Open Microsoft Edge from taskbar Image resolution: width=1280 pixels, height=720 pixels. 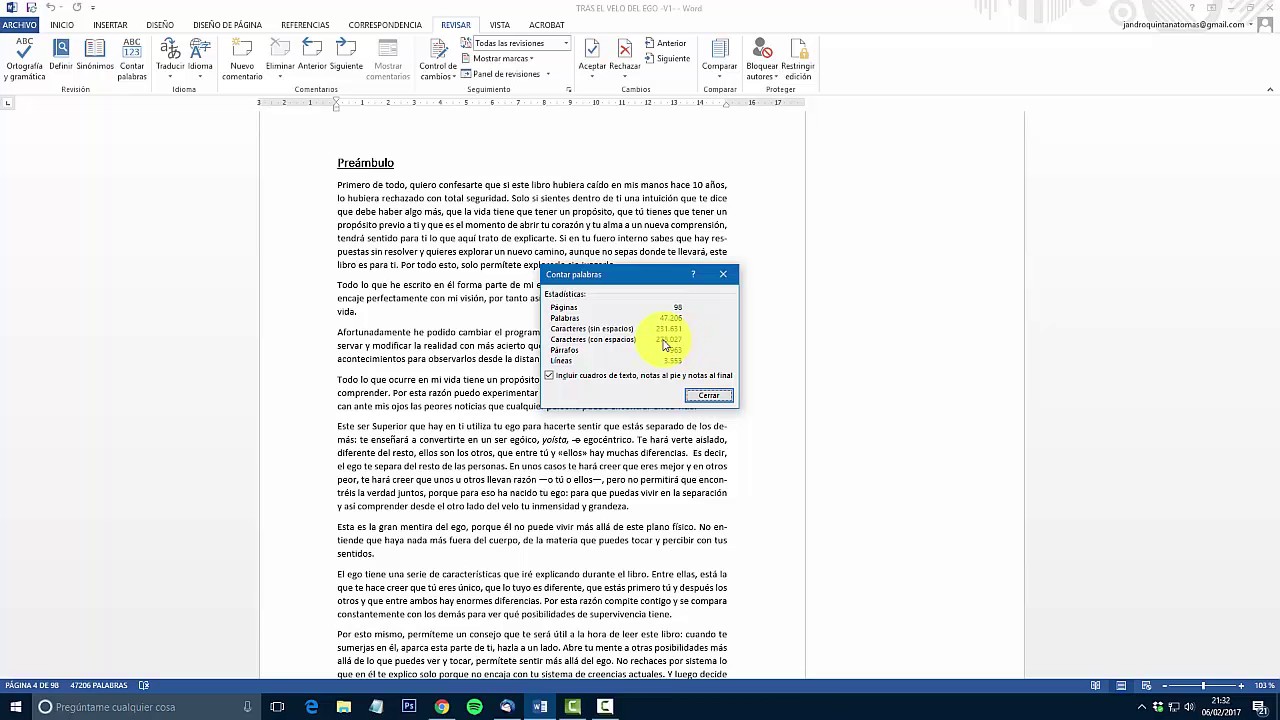(311, 707)
